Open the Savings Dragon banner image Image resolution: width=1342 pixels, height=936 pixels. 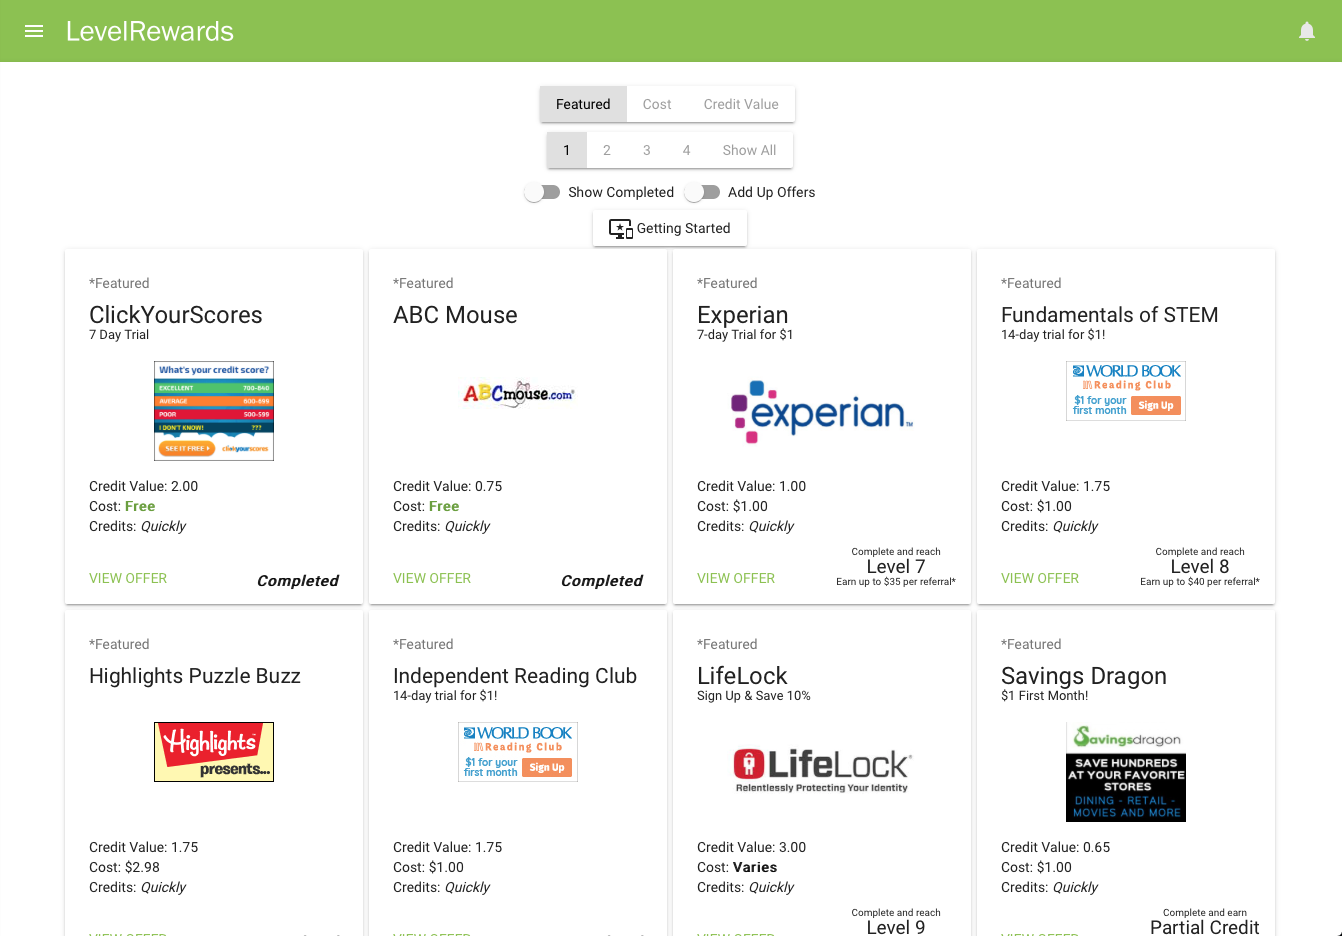click(x=1126, y=772)
